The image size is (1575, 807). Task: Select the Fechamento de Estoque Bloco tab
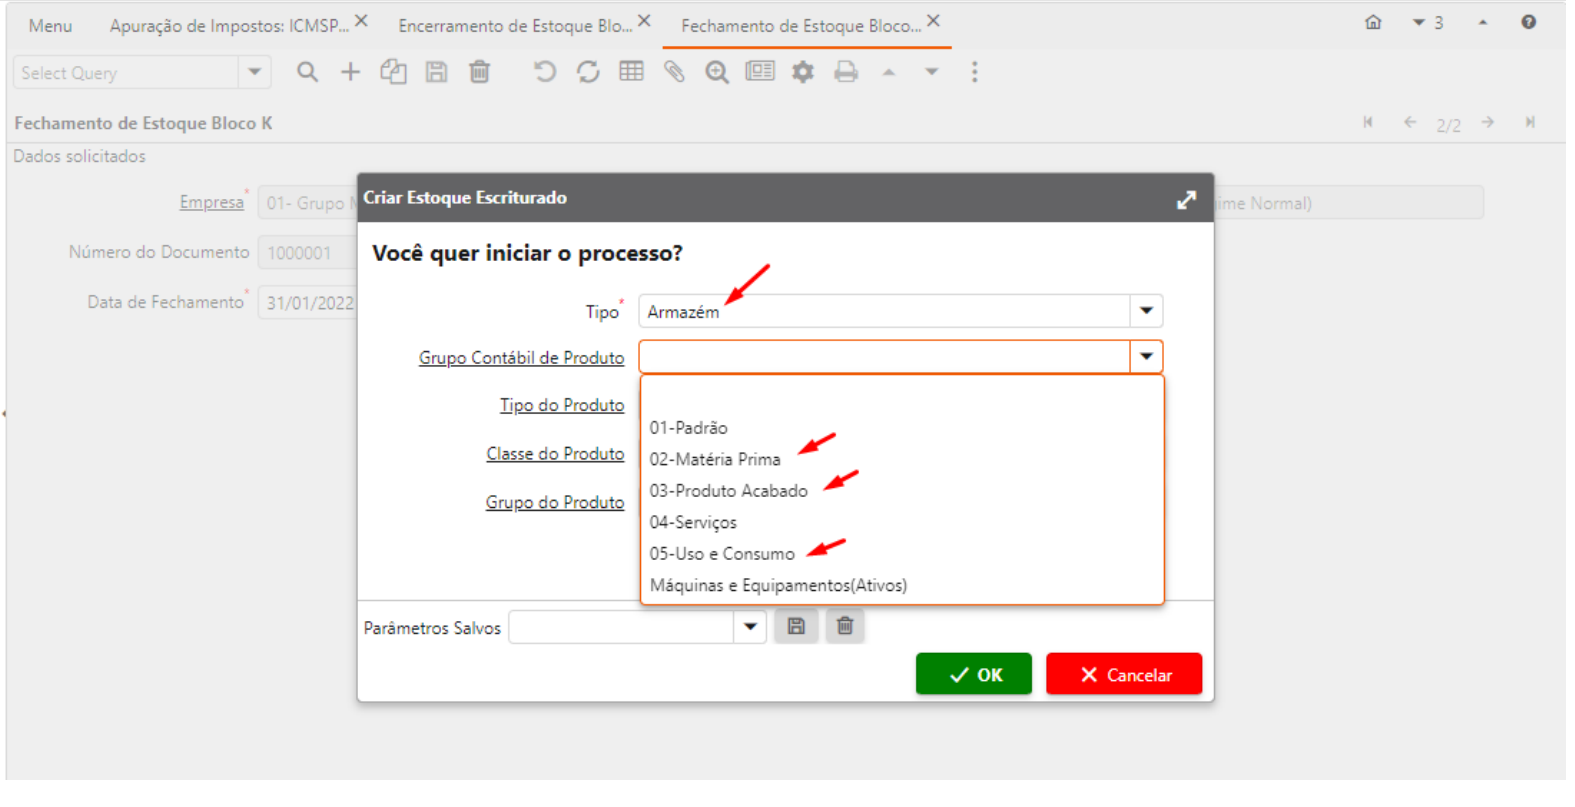801,26
